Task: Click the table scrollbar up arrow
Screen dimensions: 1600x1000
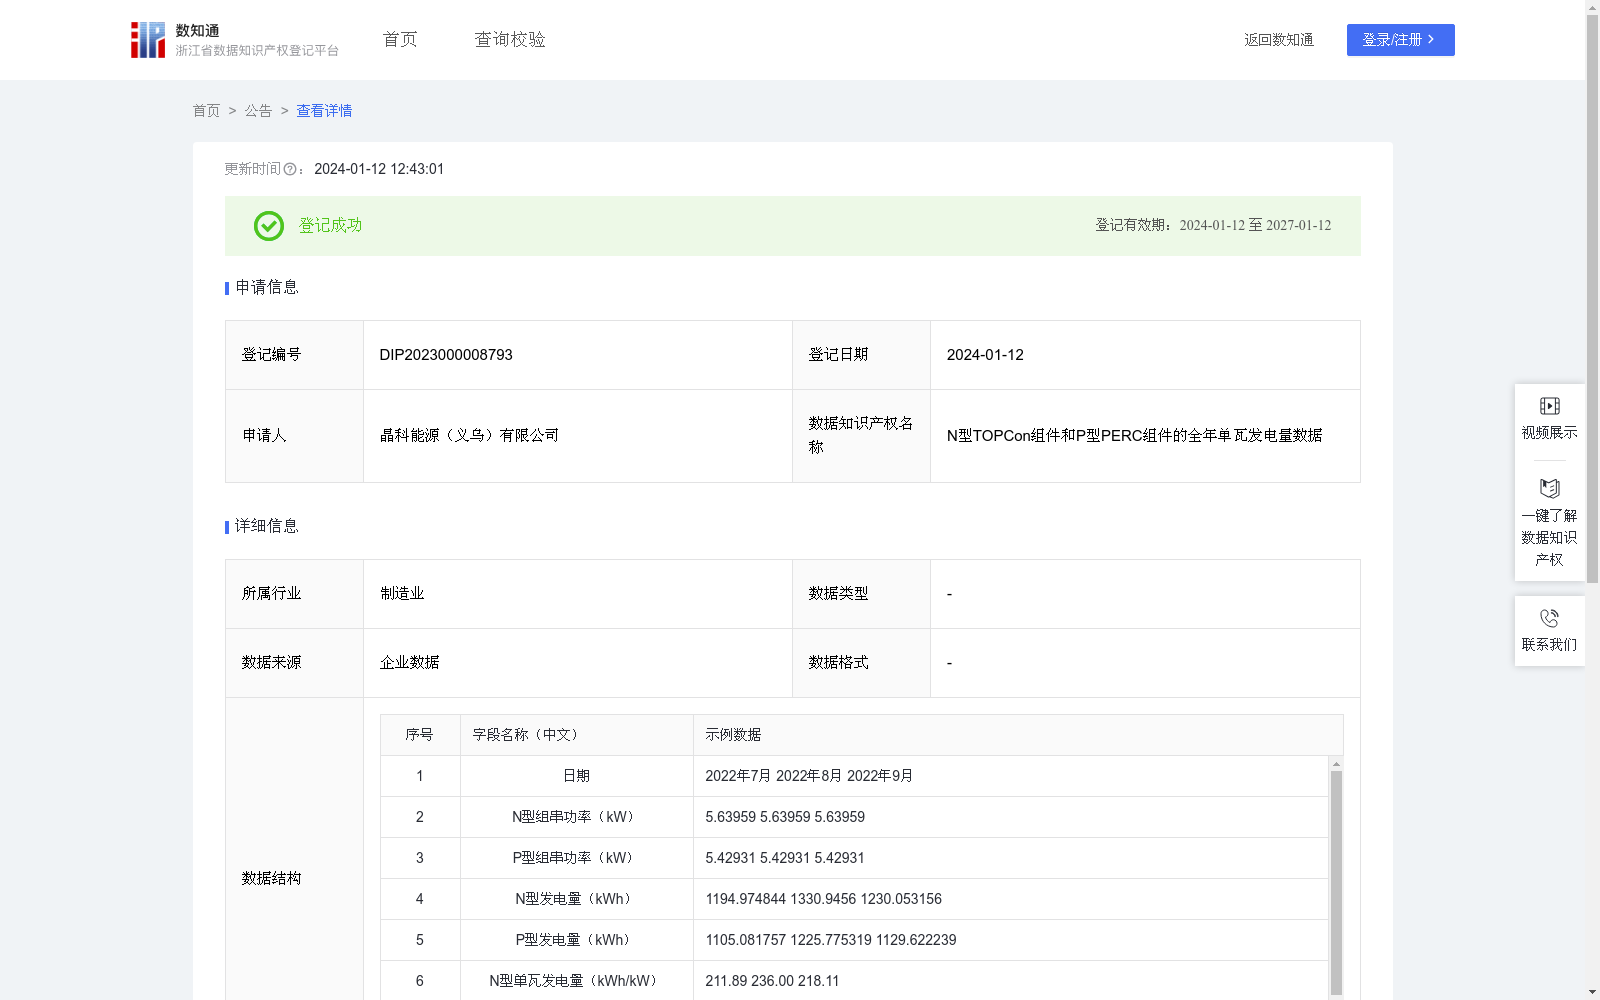Action: (1336, 764)
